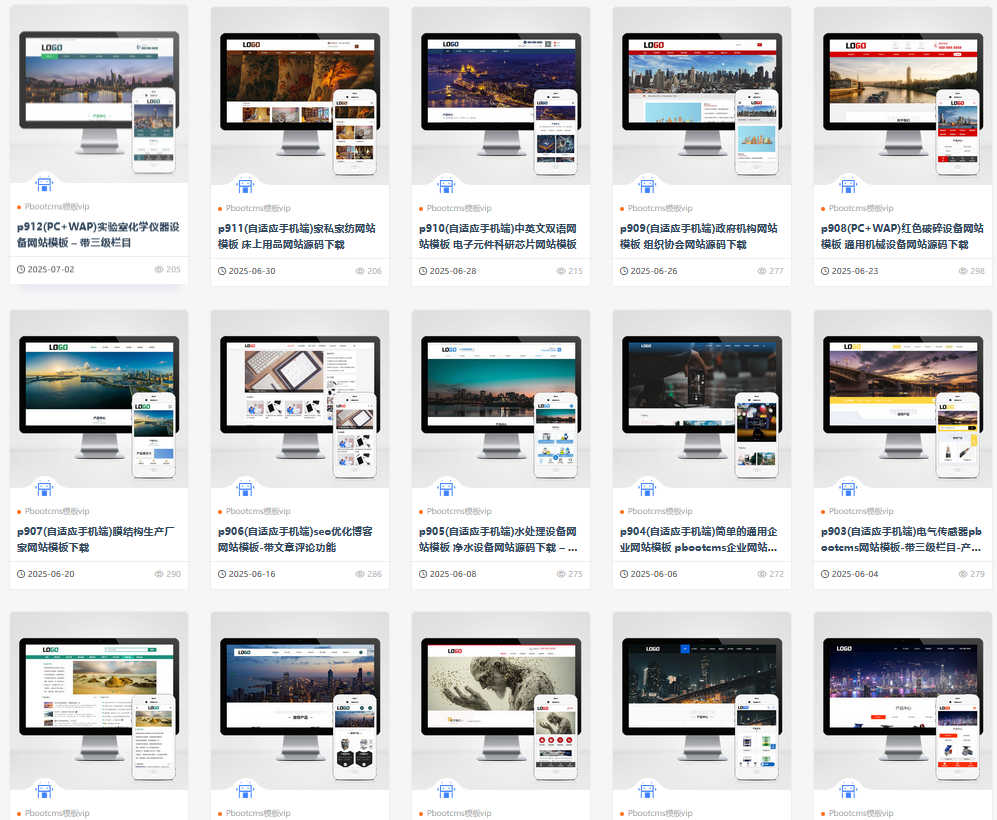Click the clock icon beside 2025-06-20
Screen dimensions: 997x820
[x=21, y=574]
